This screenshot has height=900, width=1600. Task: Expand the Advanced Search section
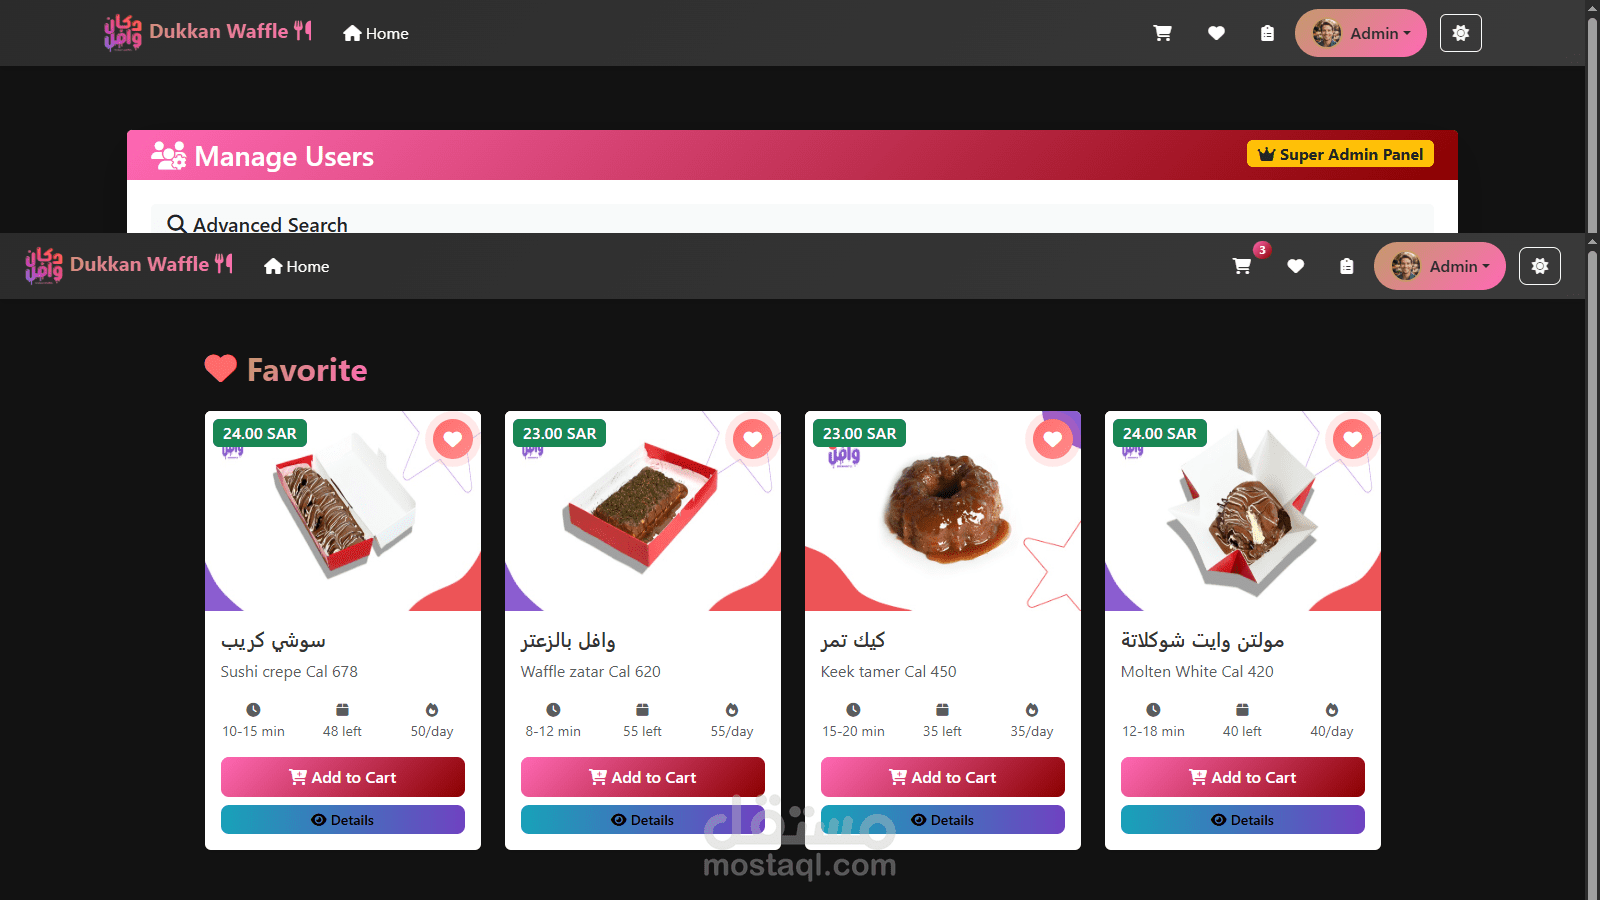(258, 224)
